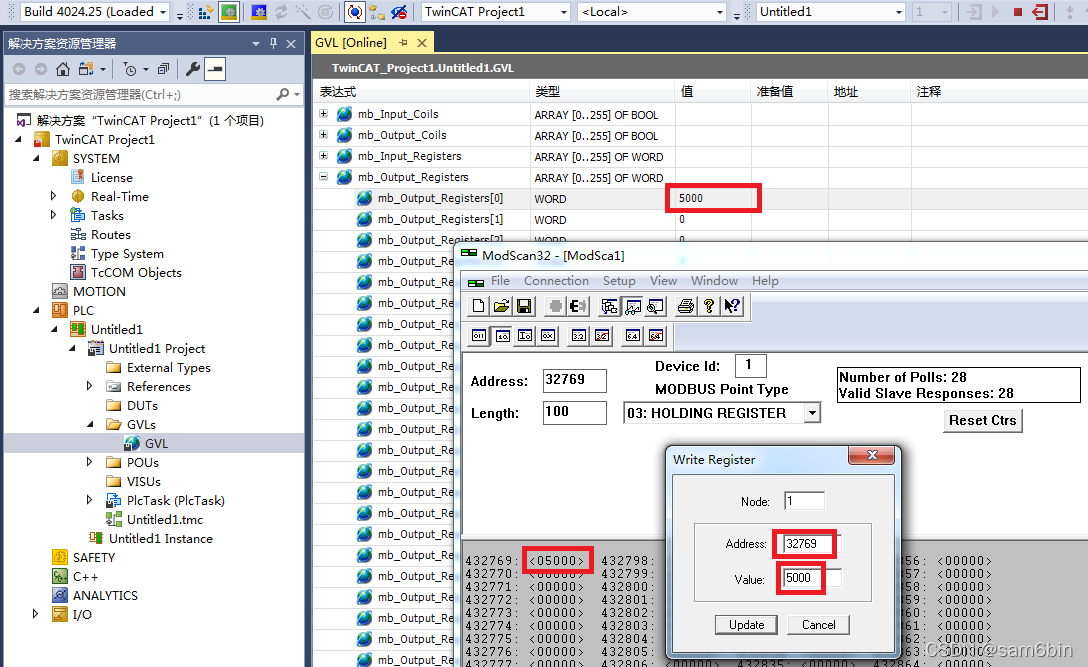This screenshot has width=1088, height=667.
Task: Open the TwinCAT Project1 dropdown
Action: click(x=563, y=12)
